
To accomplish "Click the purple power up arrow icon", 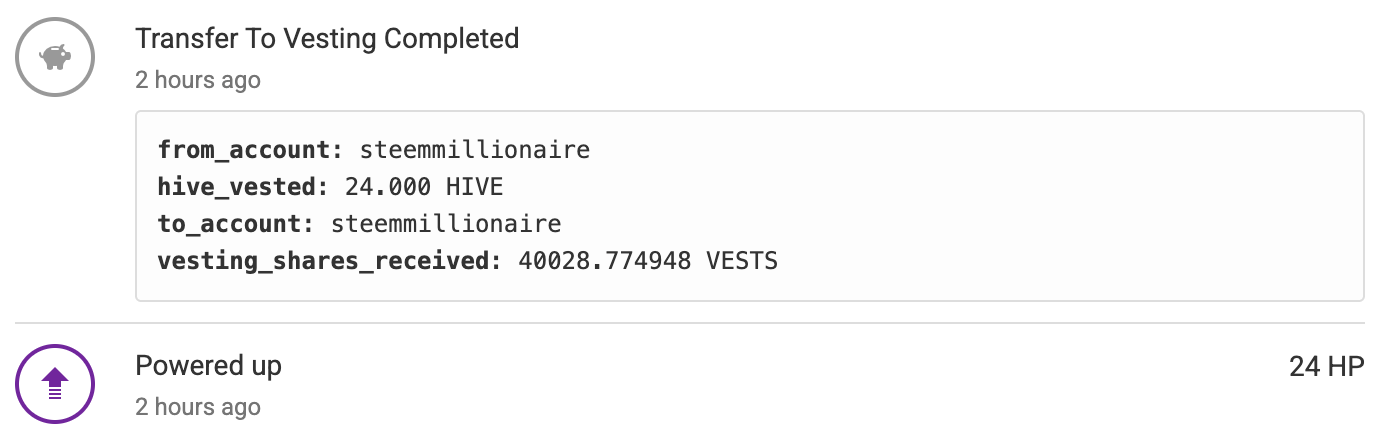I will click(x=55, y=383).
